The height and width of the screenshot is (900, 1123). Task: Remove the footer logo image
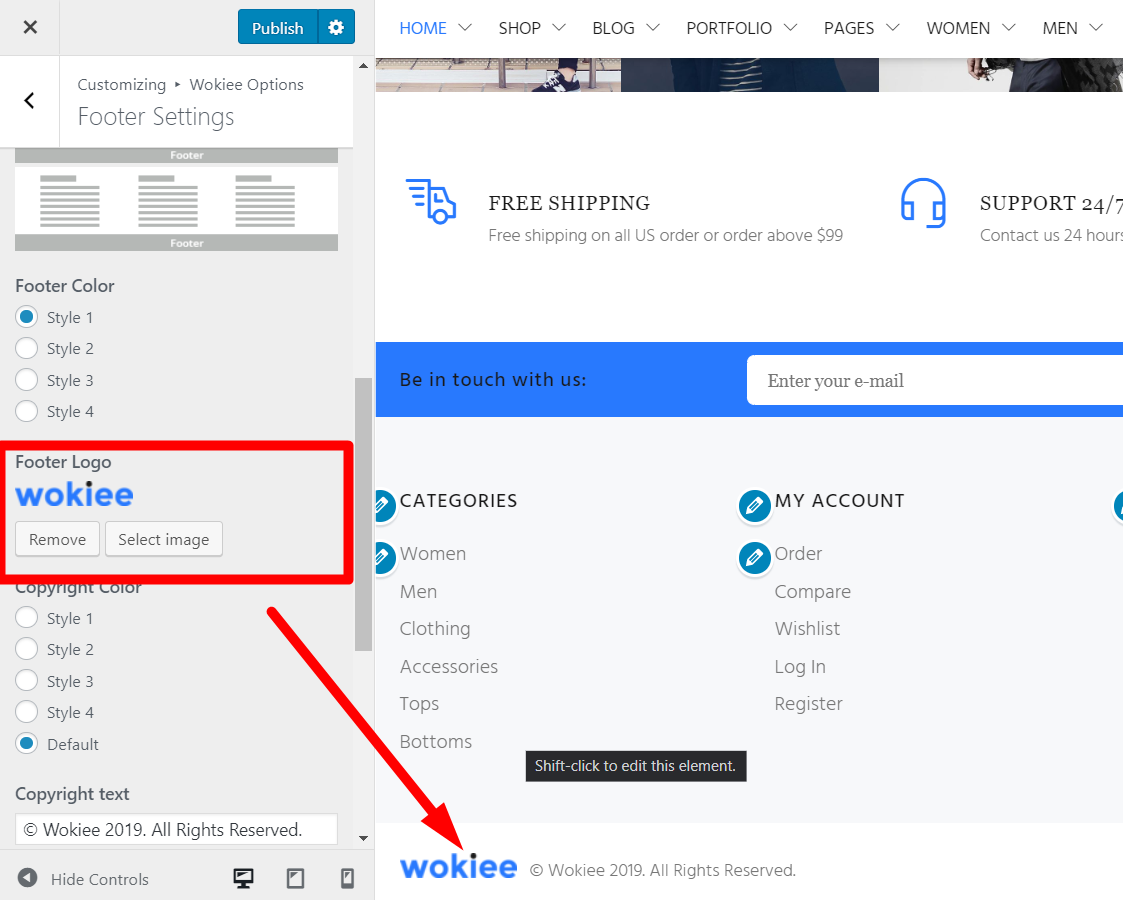pyautogui.click(x=57, y=539)
